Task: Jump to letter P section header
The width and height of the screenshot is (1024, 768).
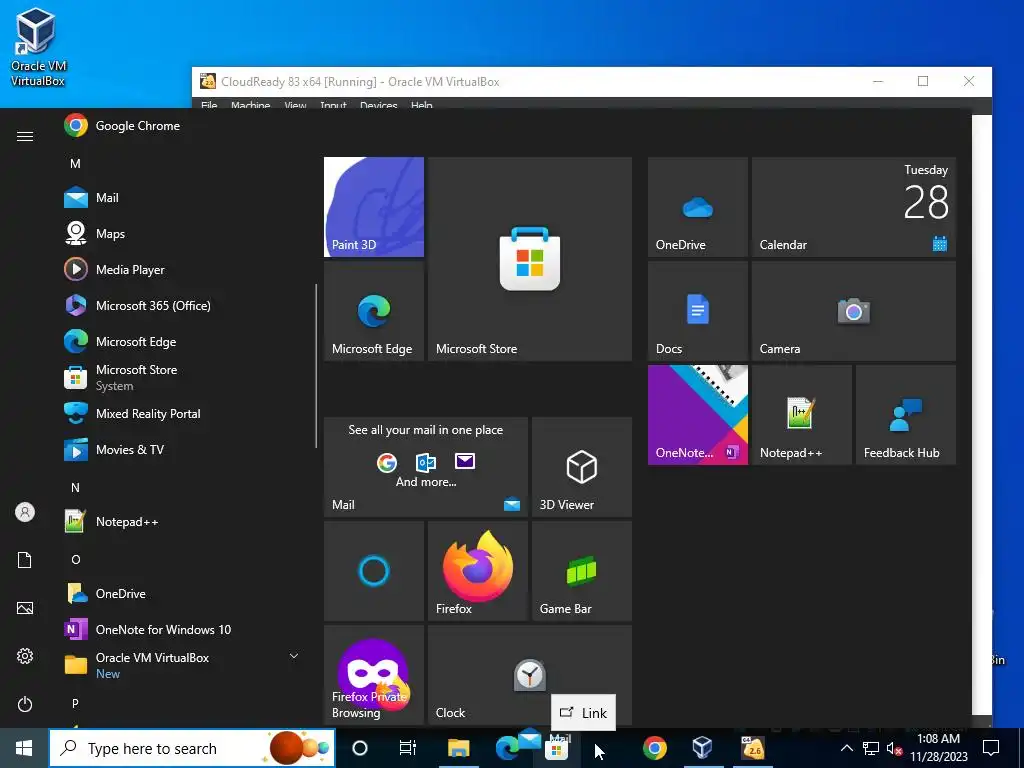Action: click(x=75, y=703)
